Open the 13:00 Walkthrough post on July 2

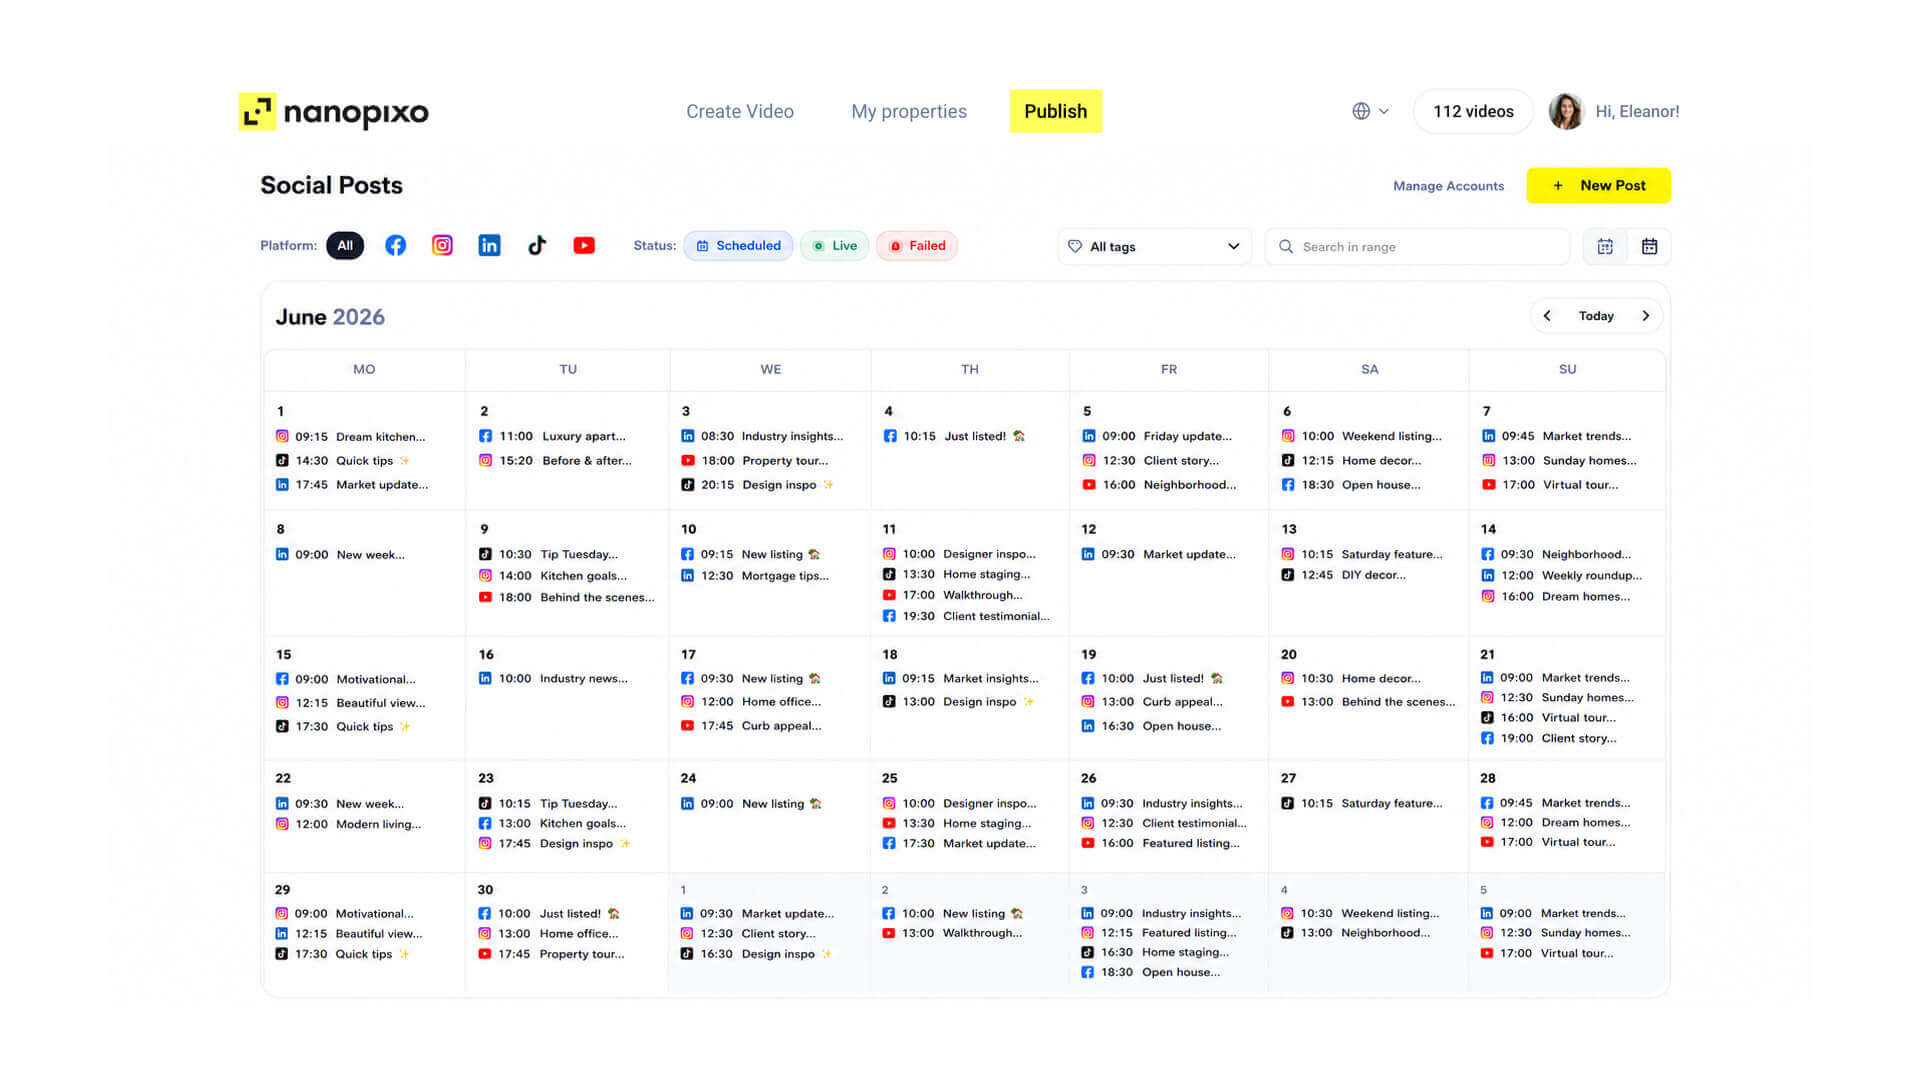tap(953, 934)
